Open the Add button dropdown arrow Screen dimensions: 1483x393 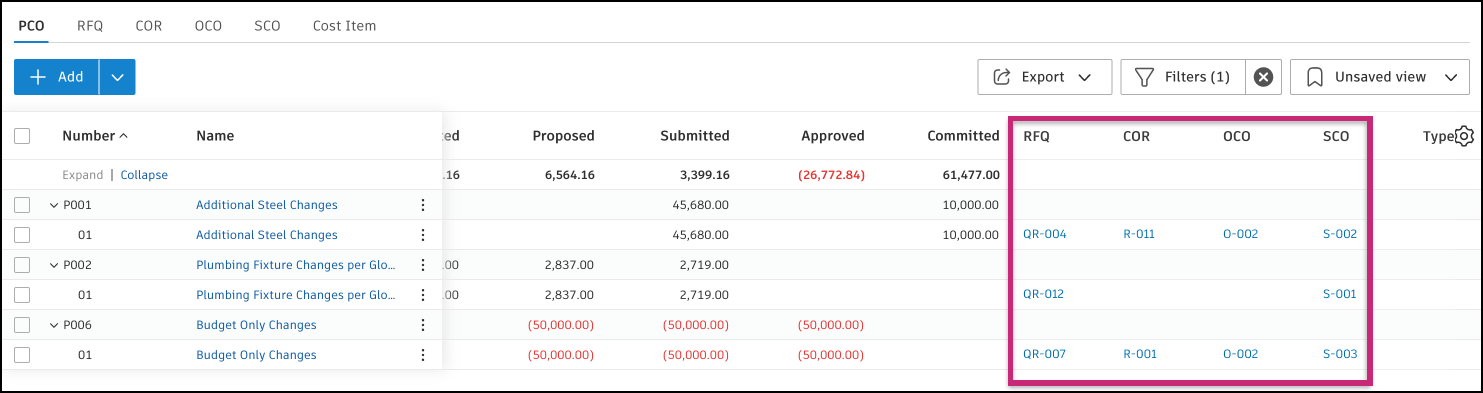(117, 77)
